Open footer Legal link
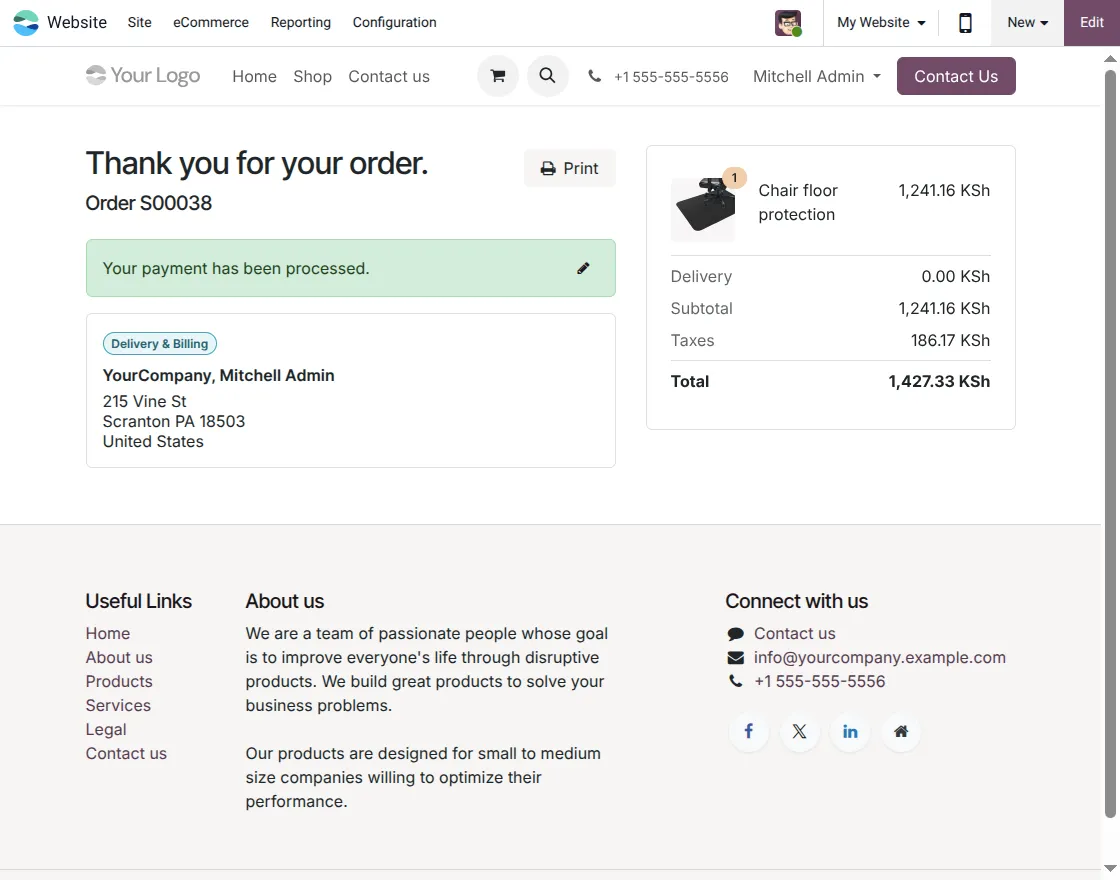 106,729
